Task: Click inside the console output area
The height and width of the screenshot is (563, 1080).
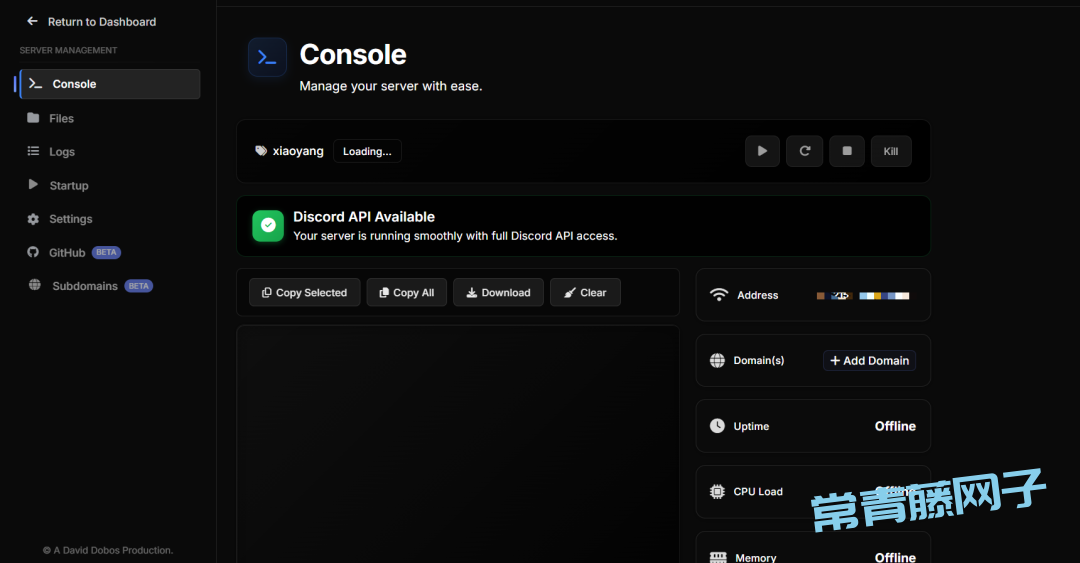Action: point(457,440)
